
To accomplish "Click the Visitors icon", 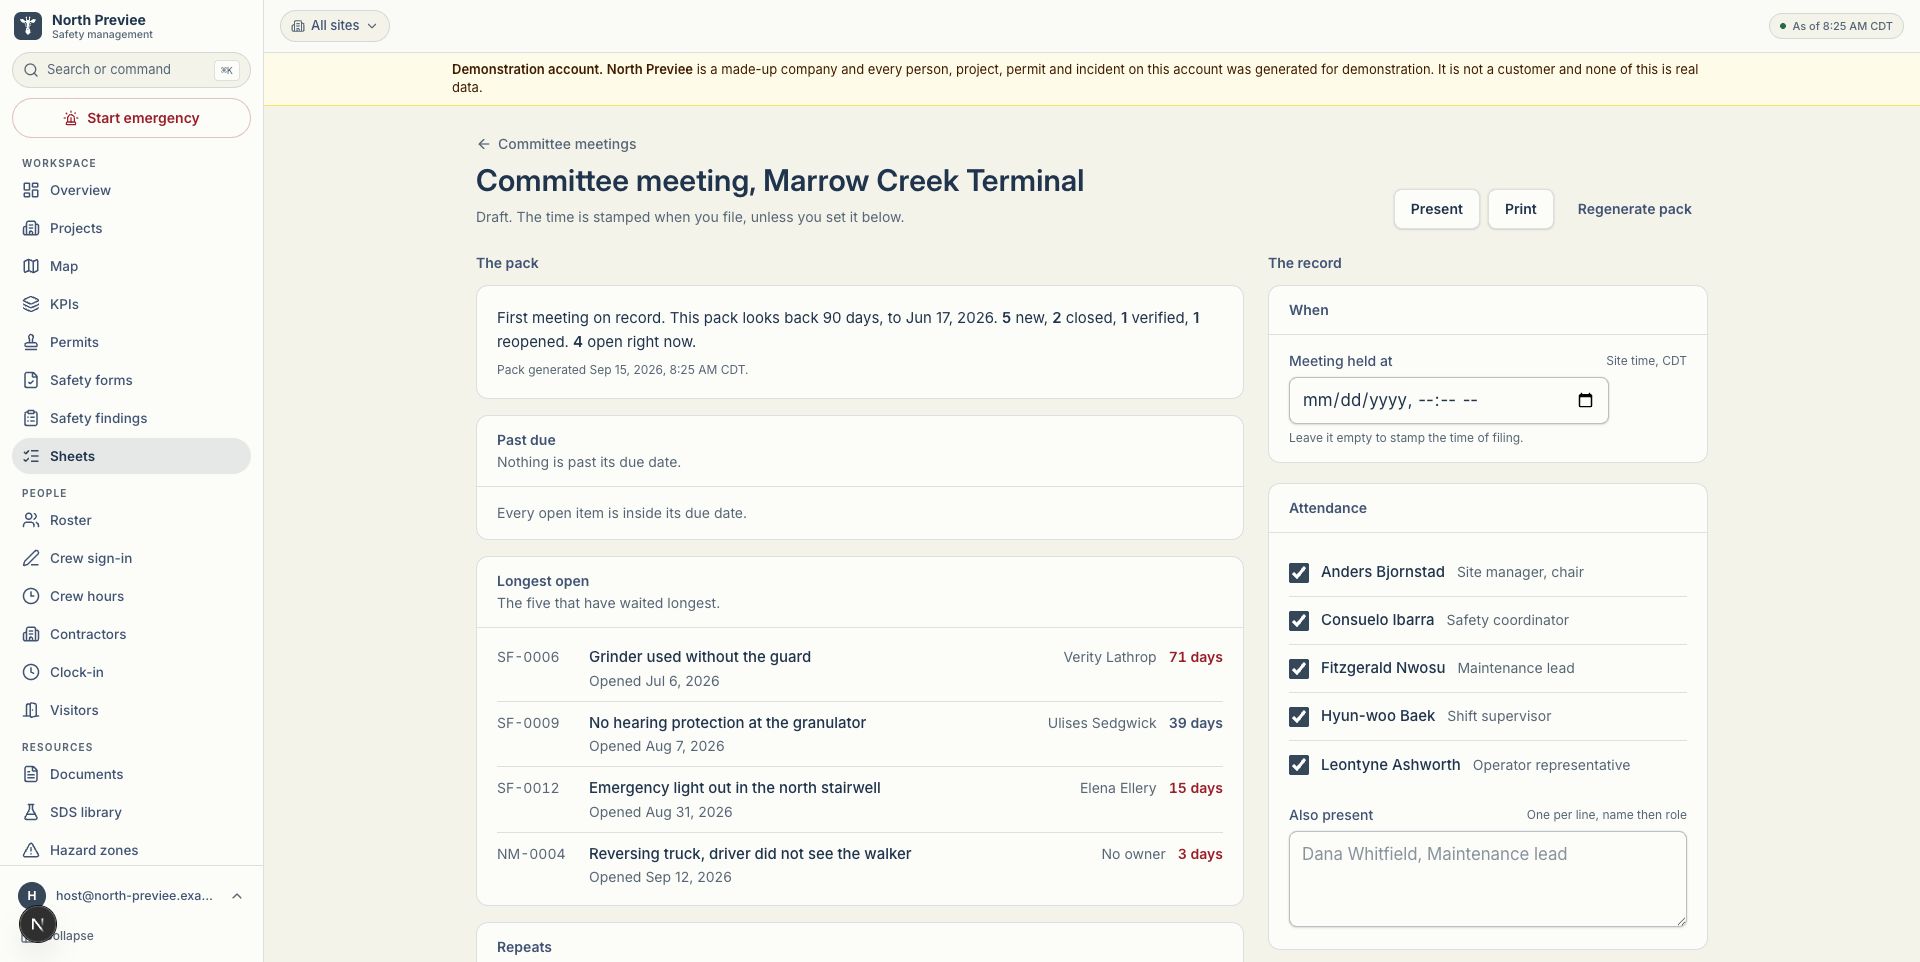I will click(31, 710).
